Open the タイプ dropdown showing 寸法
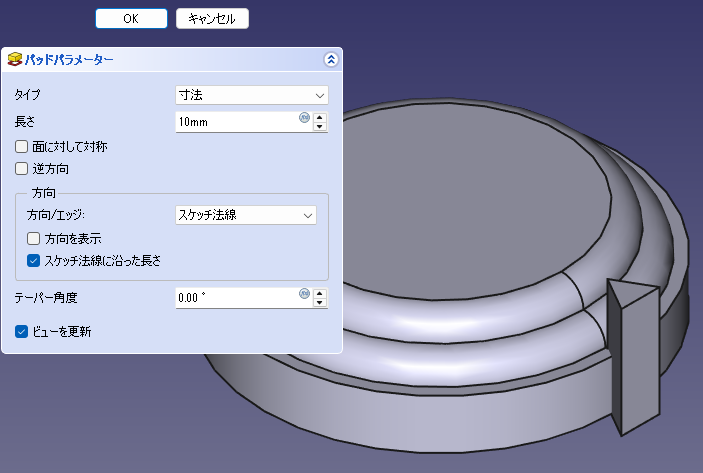The height and width of the screenshot is (473, 703). click(251, 95)
